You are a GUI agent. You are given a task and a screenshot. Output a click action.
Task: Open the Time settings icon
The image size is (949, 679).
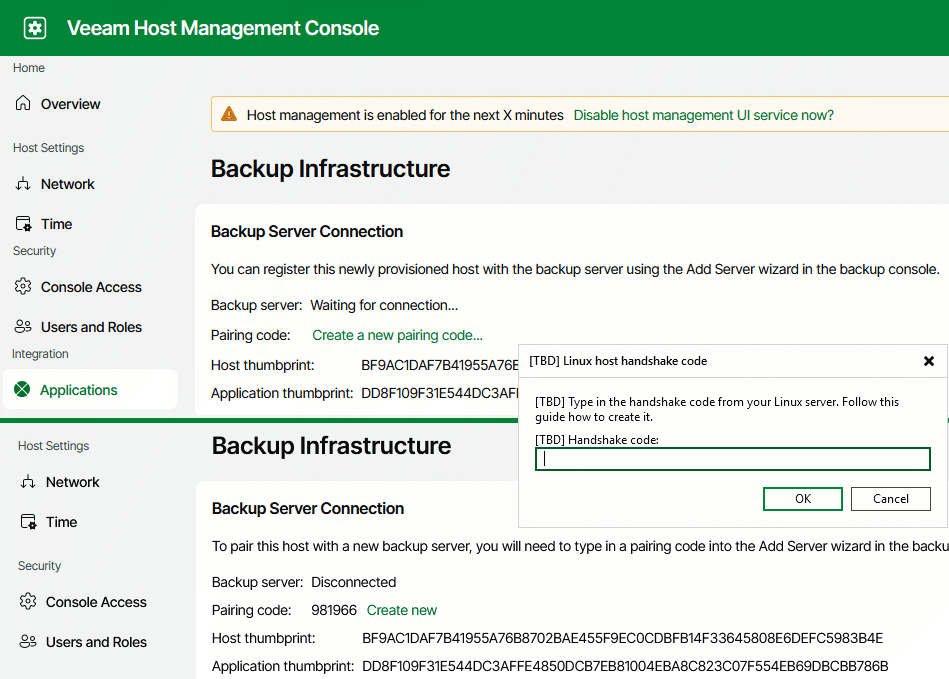point(23,223)
